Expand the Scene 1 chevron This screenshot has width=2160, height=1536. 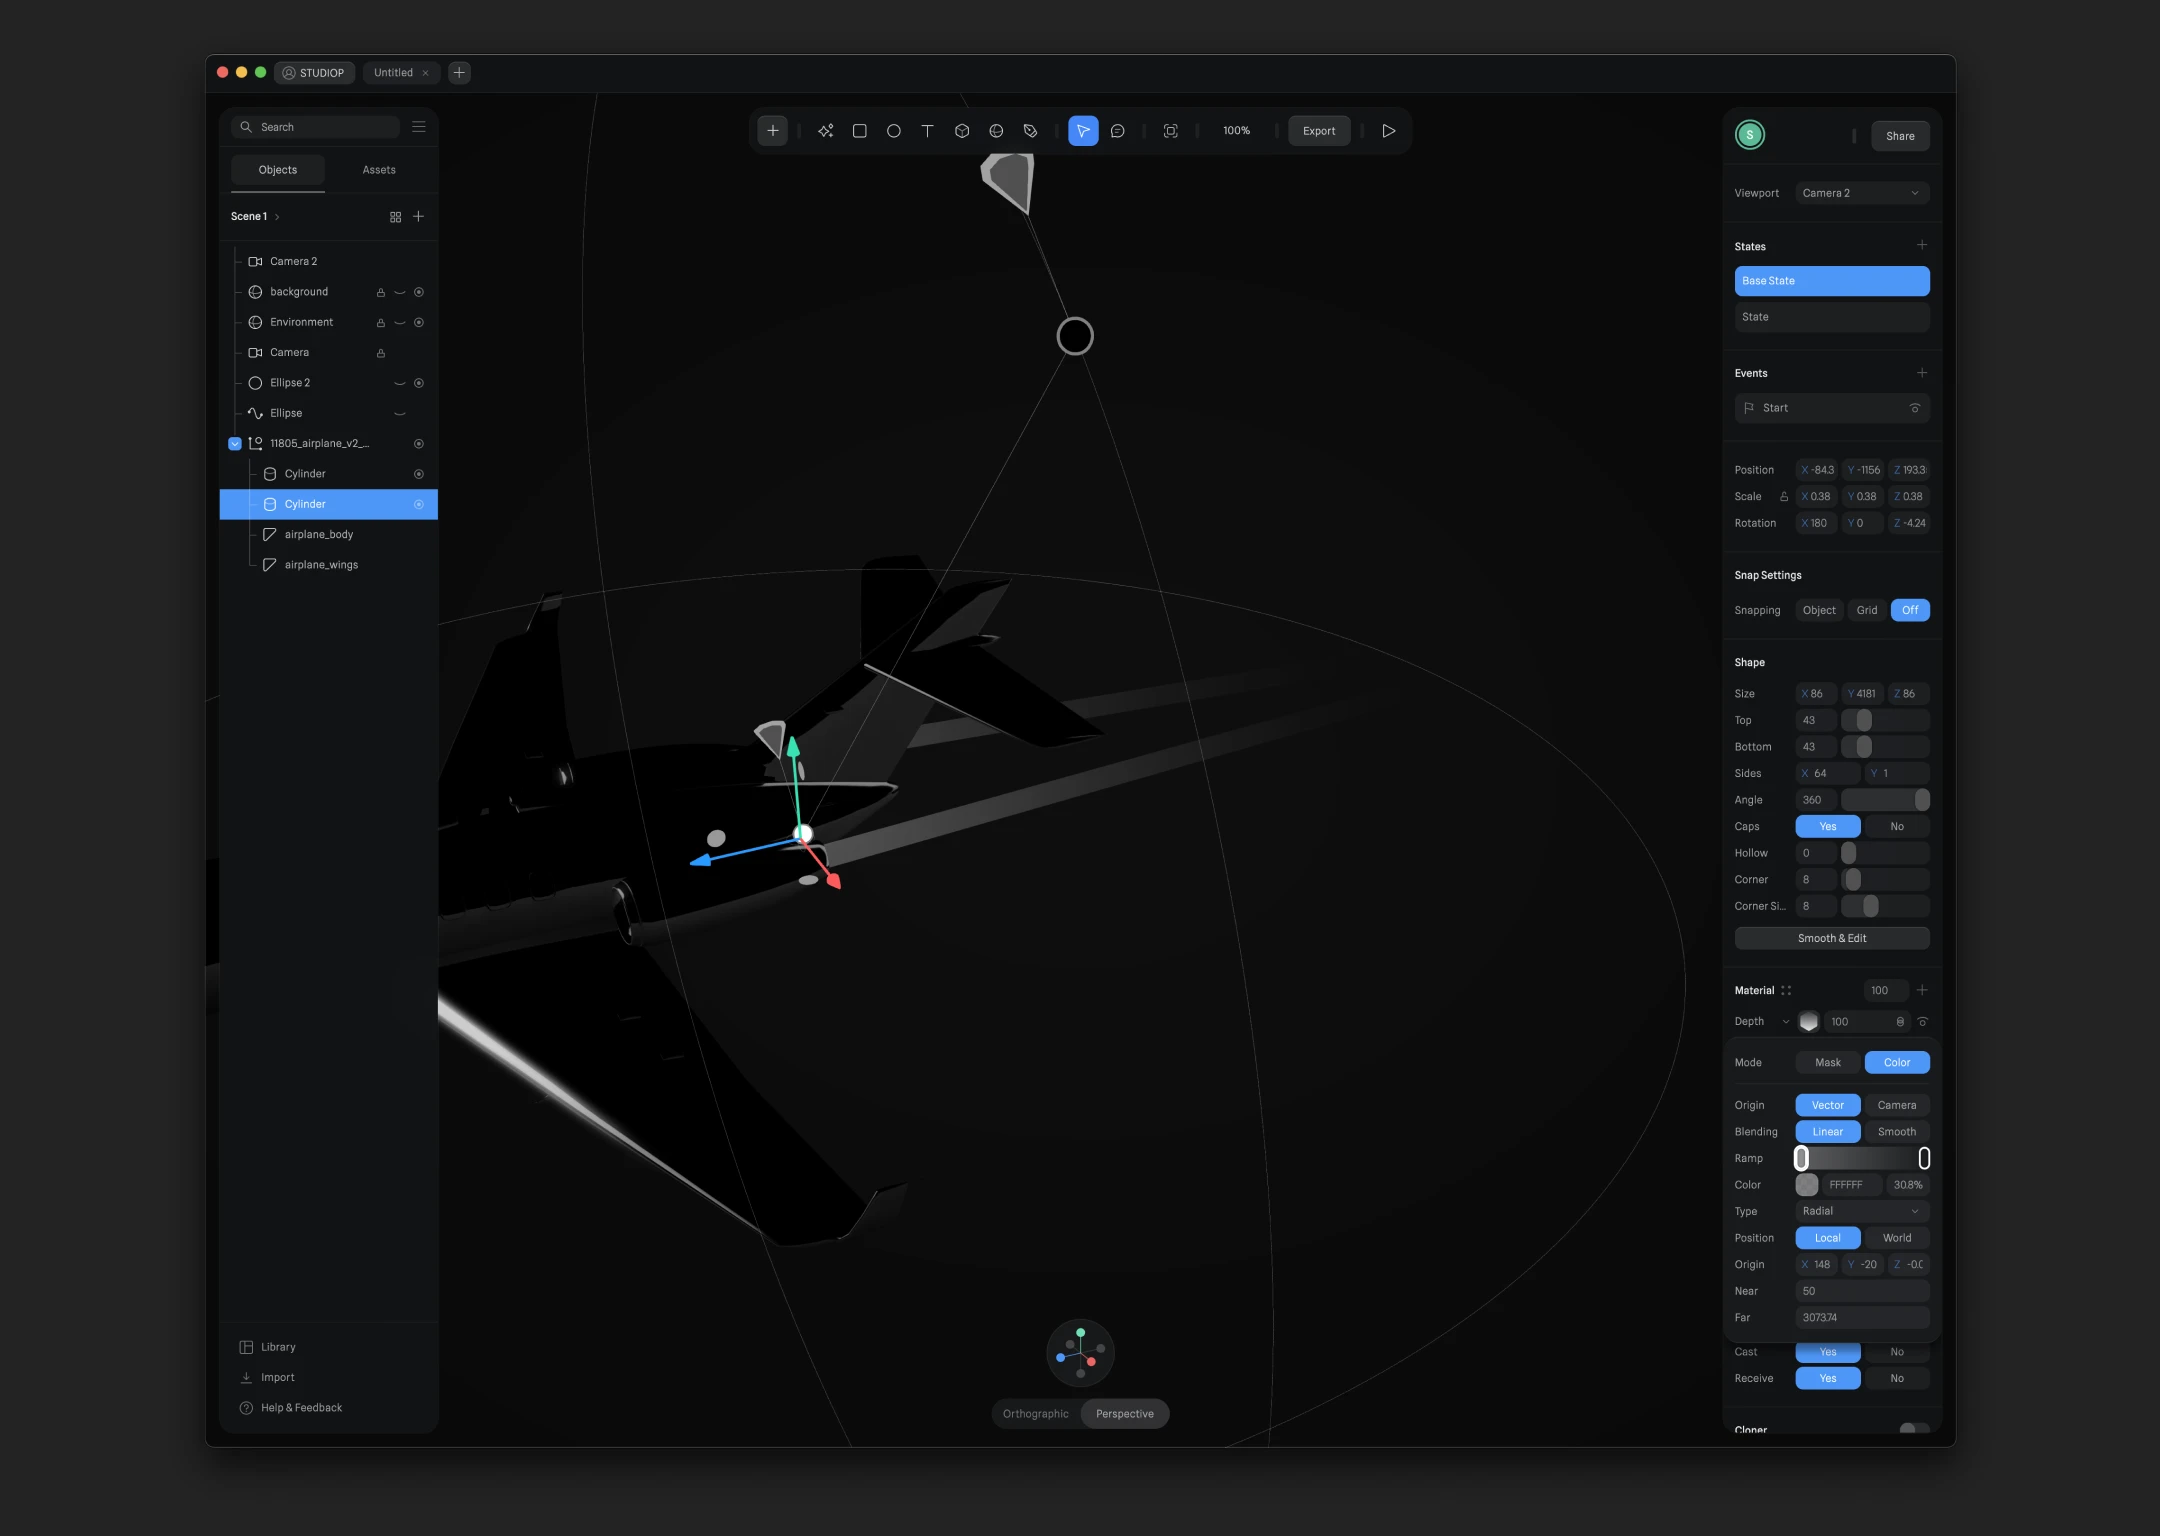[277, 217]
